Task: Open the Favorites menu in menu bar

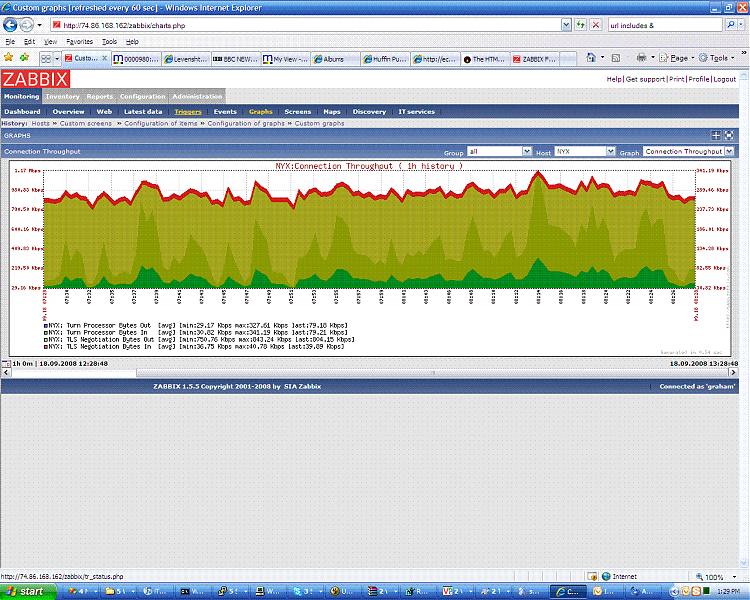Action: coord(79,42)
